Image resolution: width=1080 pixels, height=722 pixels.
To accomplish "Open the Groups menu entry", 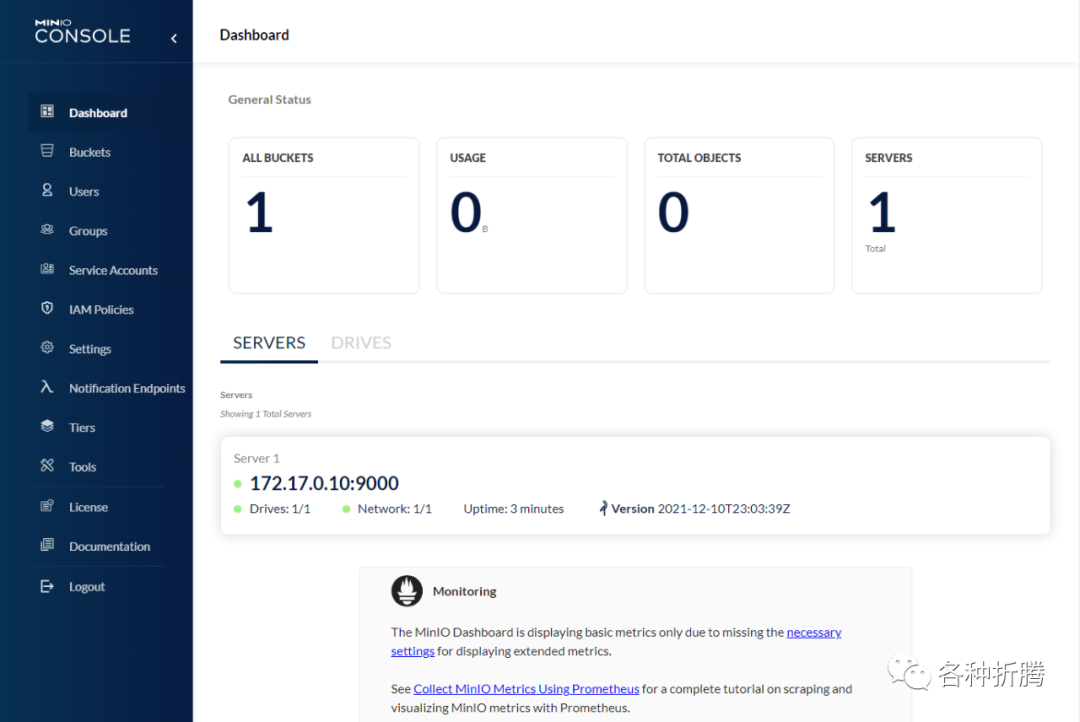I will tap(88, 231).
